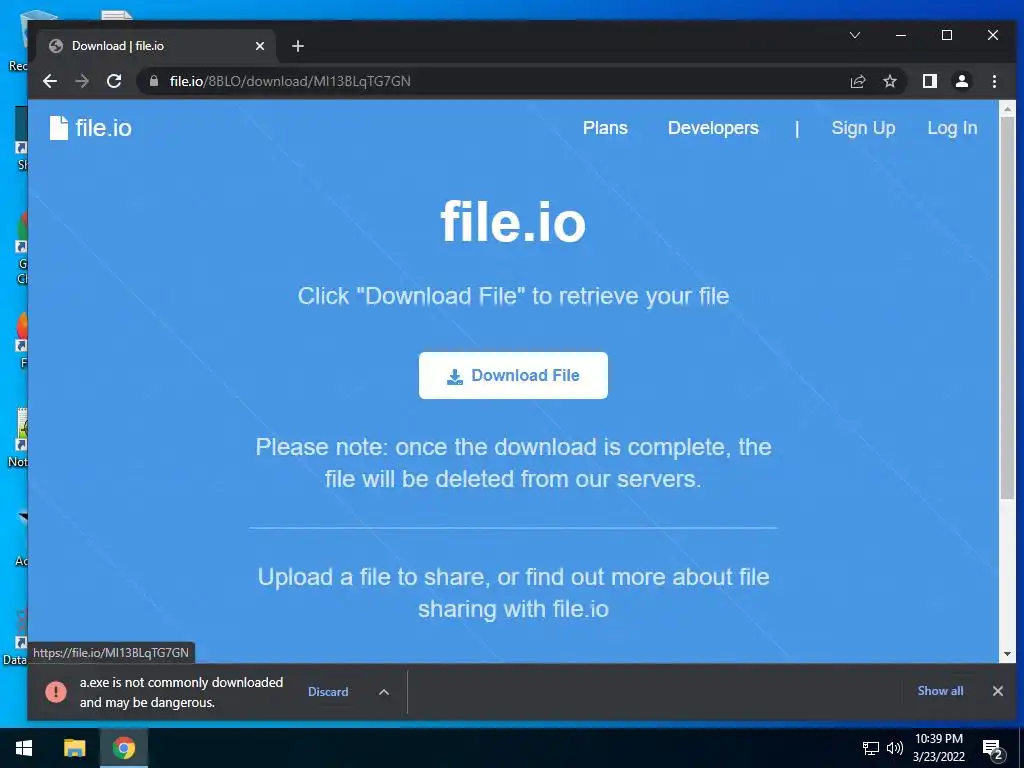
Task: Minimize the Chrome window
Action: click(901, 35)
